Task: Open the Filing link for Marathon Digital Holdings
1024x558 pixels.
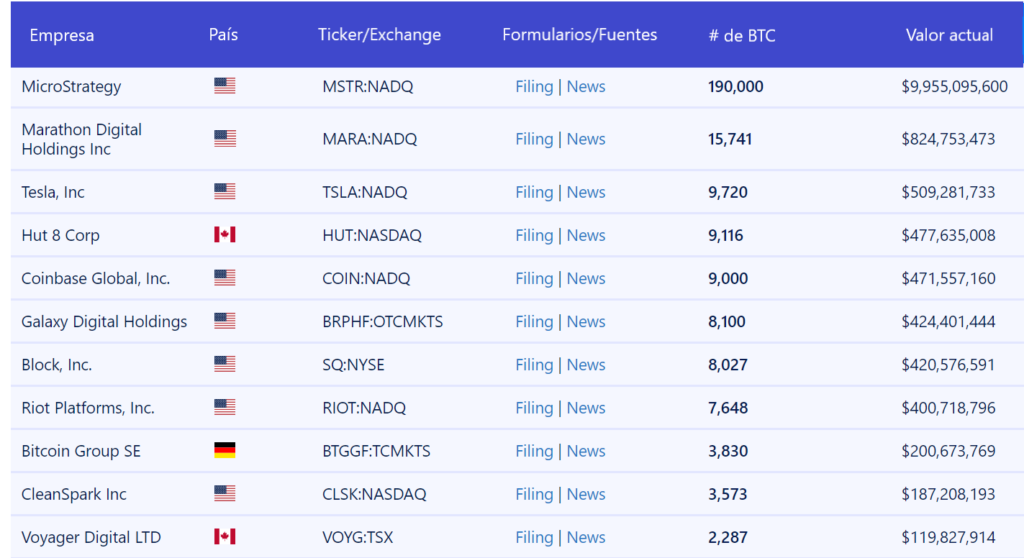Action: click(x=534, y=139)
